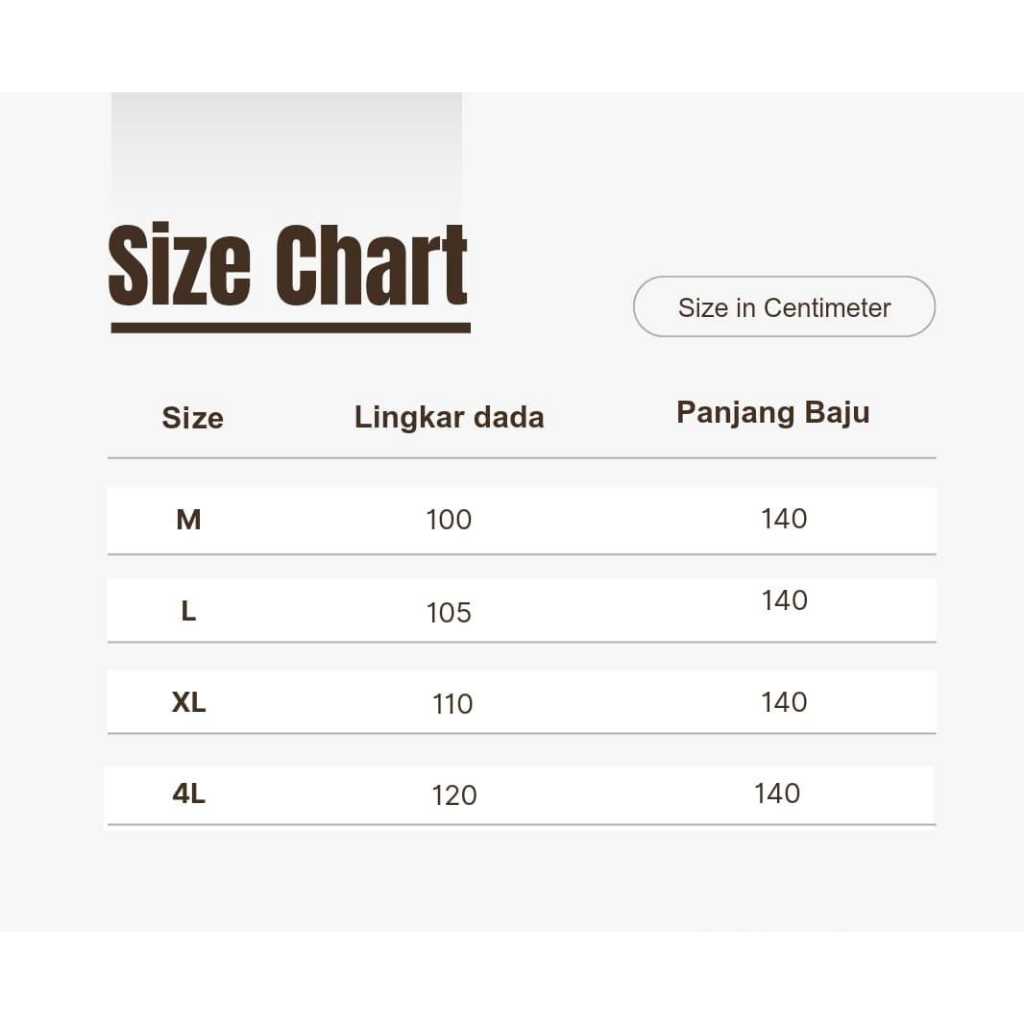Screen dimensions: 1024x1024
Task: Click the L size row label
Action: (188, 612)
